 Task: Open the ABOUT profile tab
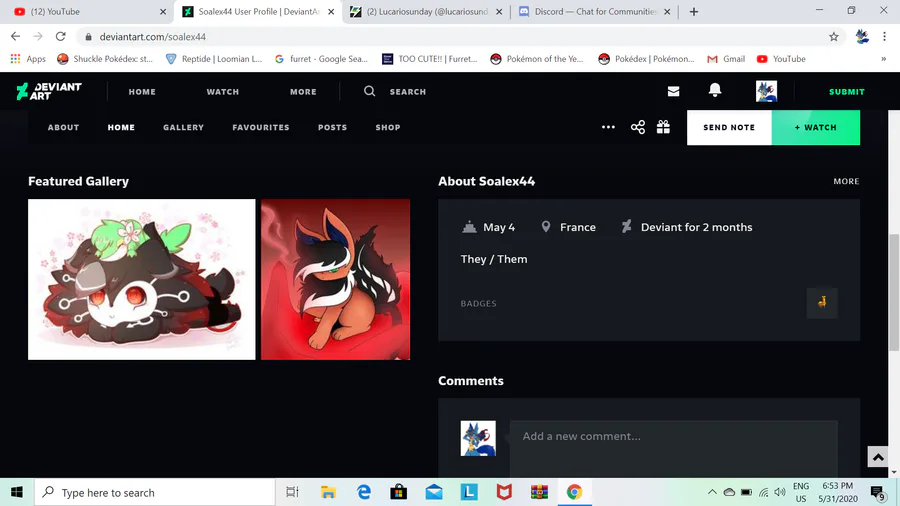click(63, 127)
